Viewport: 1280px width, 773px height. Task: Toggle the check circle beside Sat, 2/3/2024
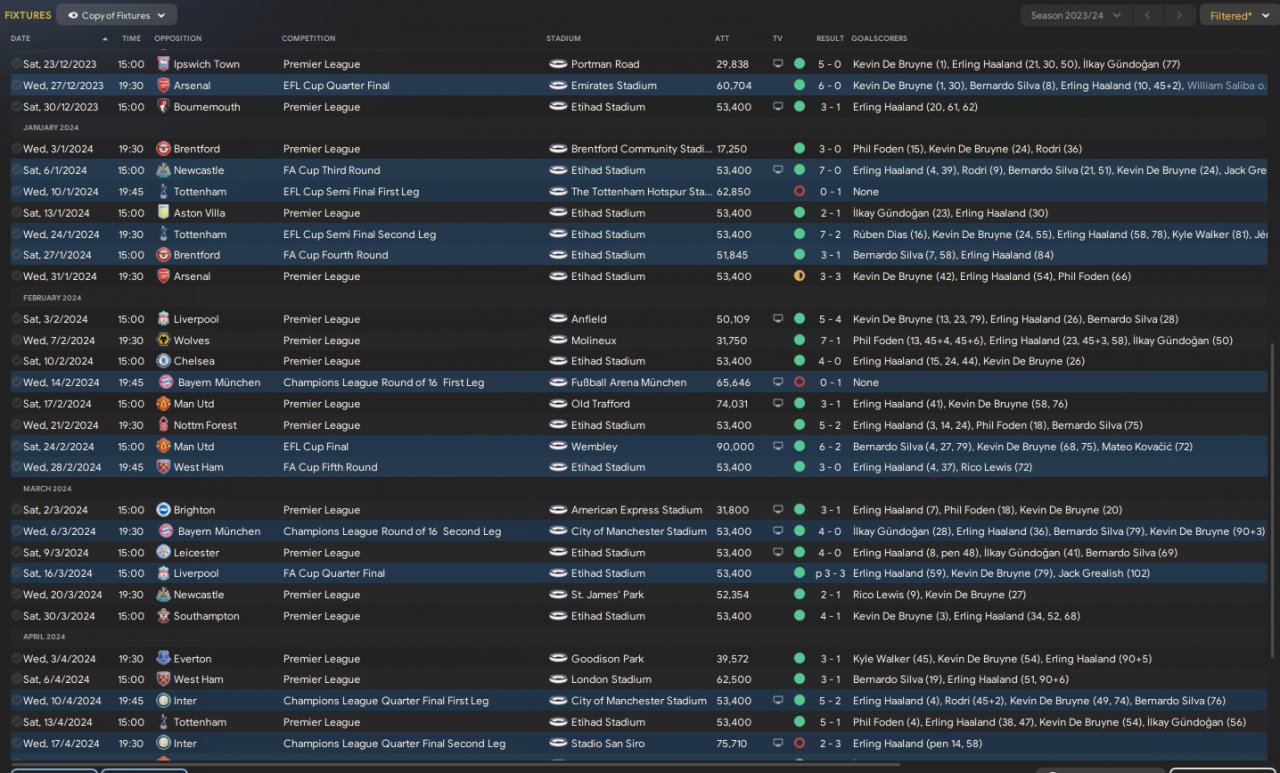16,510
